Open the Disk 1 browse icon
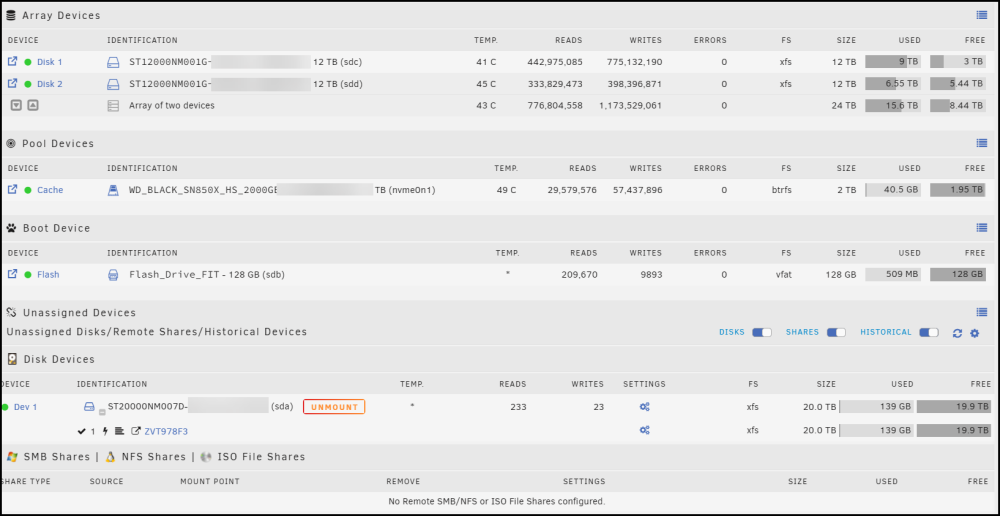The width and height of the screenshot is (1000, 516). (12, 62)
